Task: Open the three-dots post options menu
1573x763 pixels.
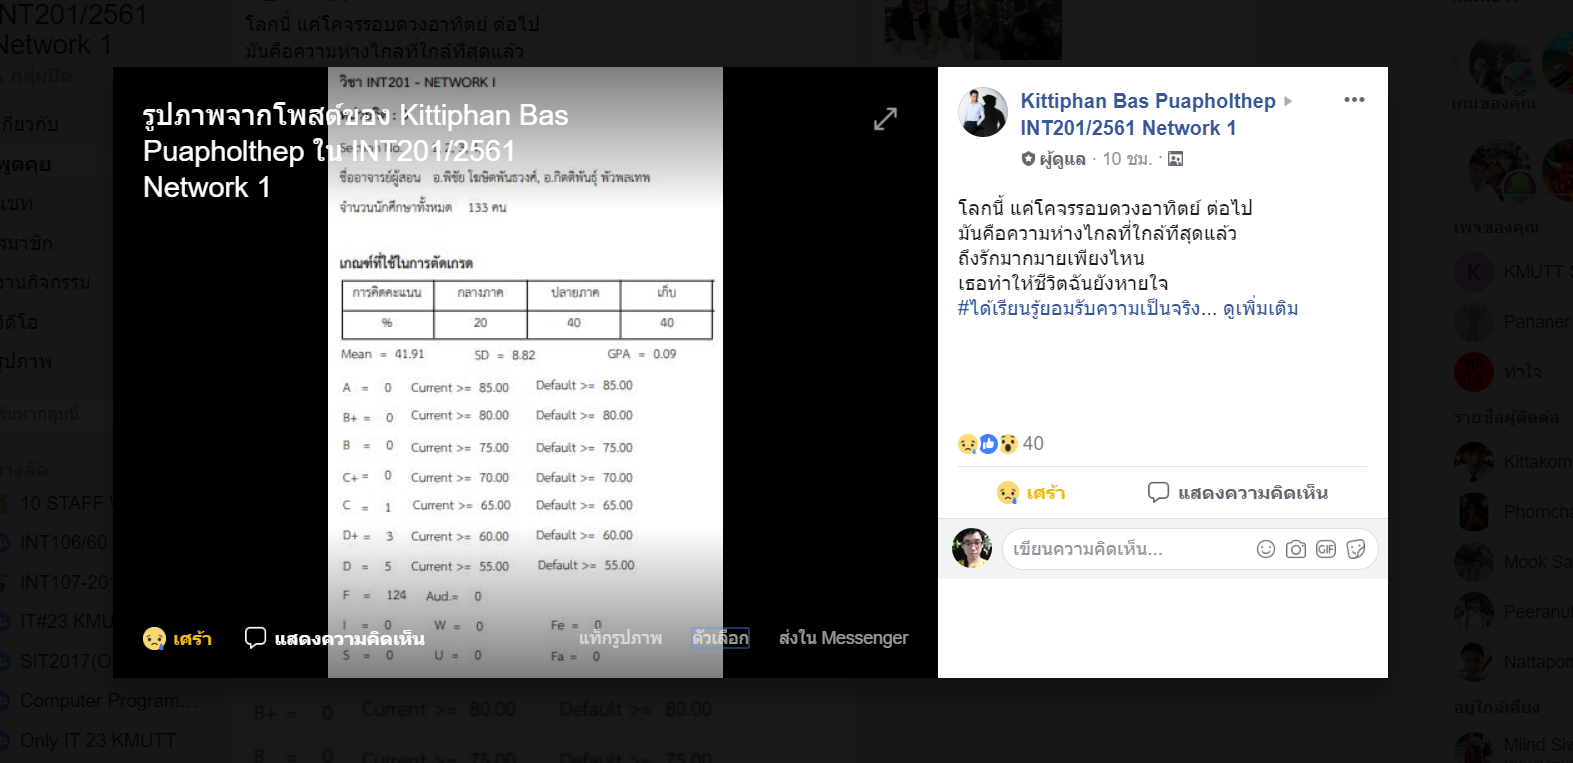Action: coord(1354,100)
